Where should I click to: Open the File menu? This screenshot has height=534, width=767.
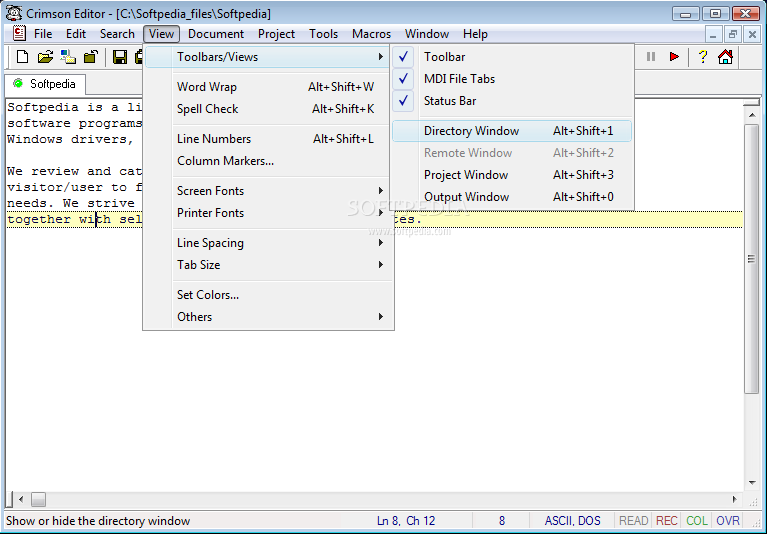point(43,34)
